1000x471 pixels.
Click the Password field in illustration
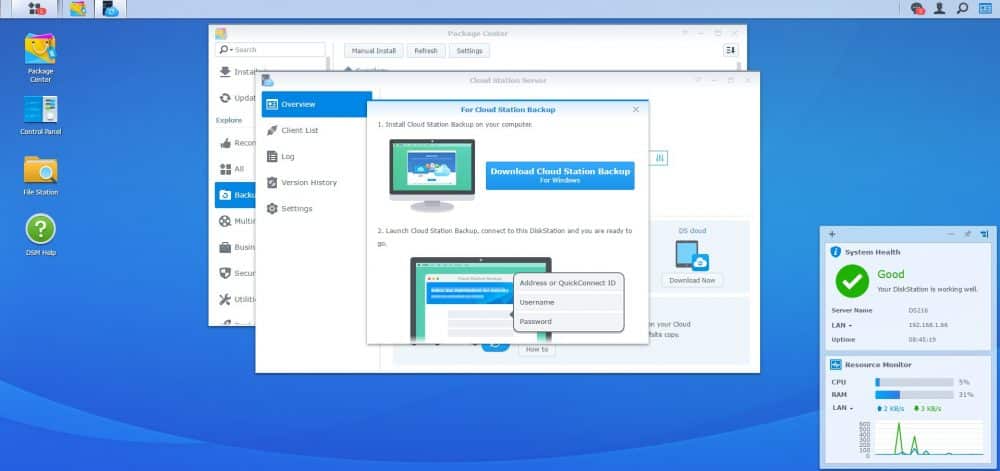click(568, 321)
